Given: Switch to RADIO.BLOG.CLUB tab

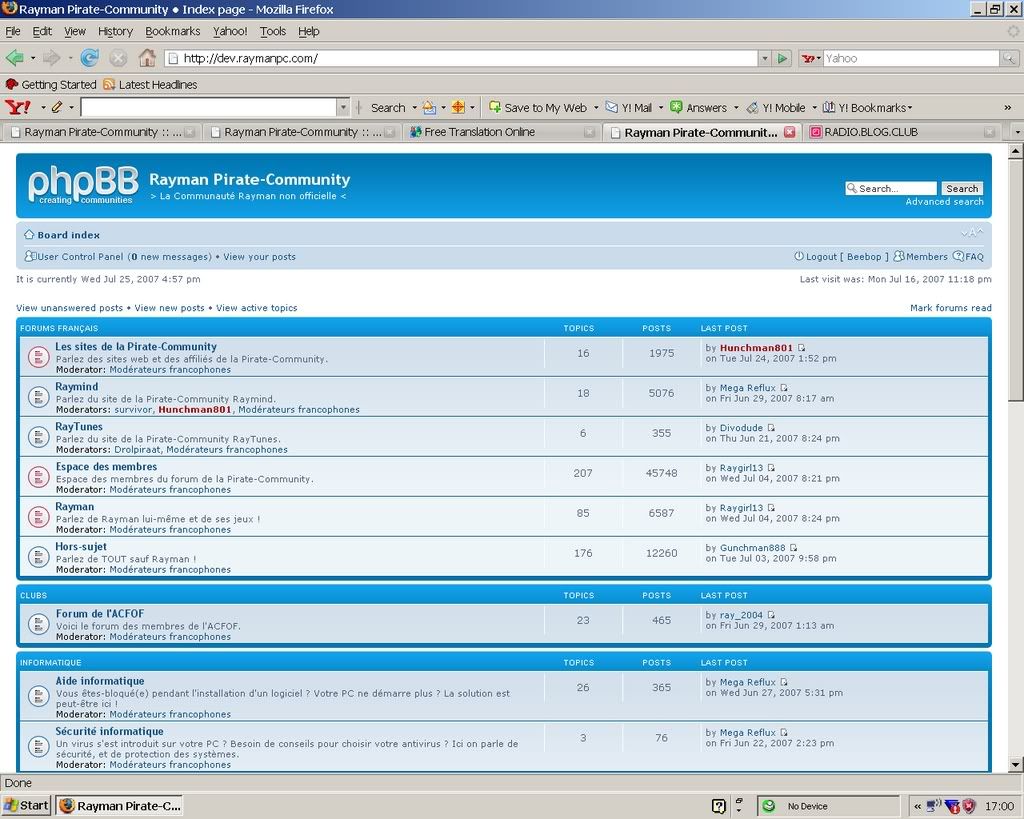Looking at the screenshot, I should tap(902, 132).
